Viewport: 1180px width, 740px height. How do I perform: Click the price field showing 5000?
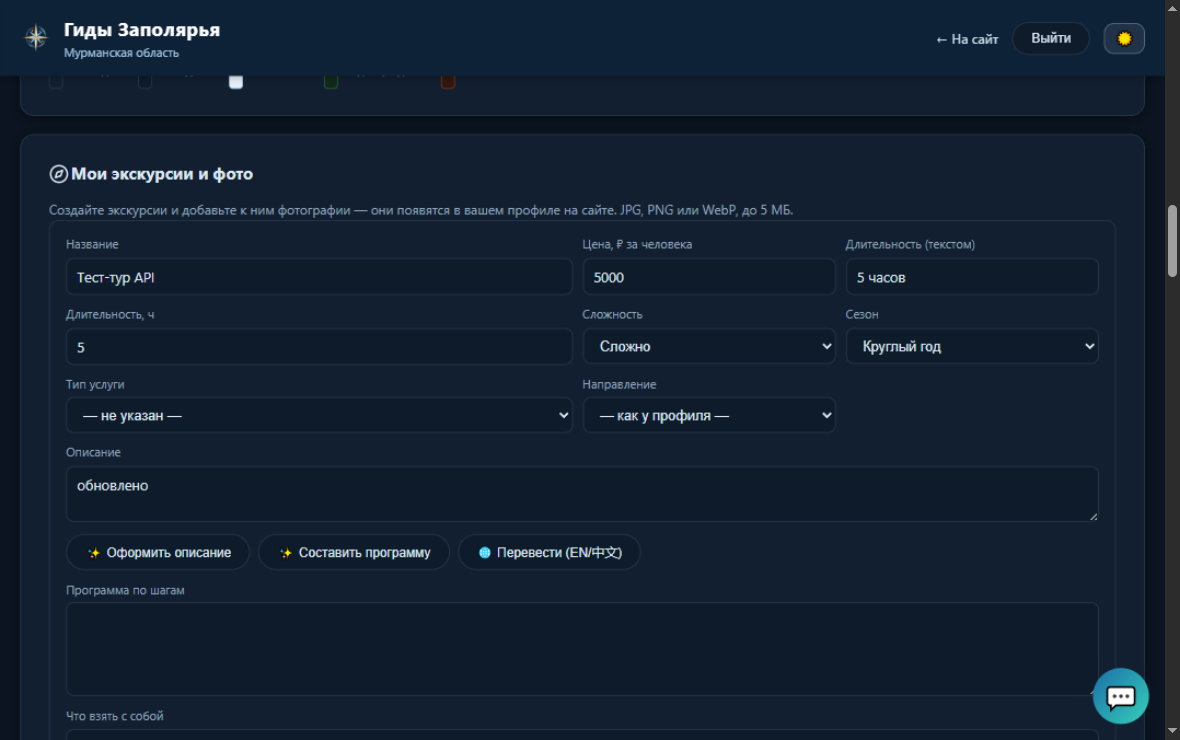coord(708,277)
